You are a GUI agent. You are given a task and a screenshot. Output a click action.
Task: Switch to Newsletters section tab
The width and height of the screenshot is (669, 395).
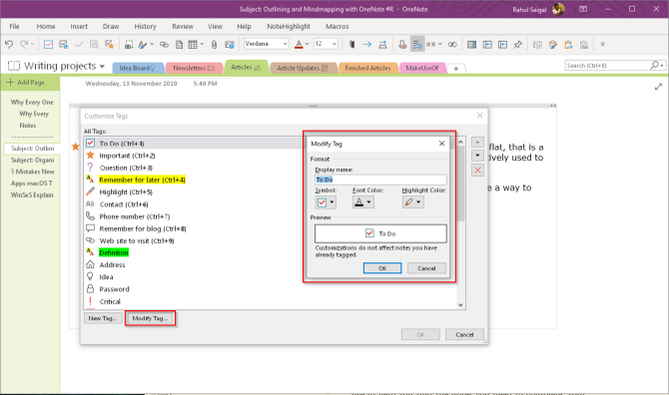194,68
